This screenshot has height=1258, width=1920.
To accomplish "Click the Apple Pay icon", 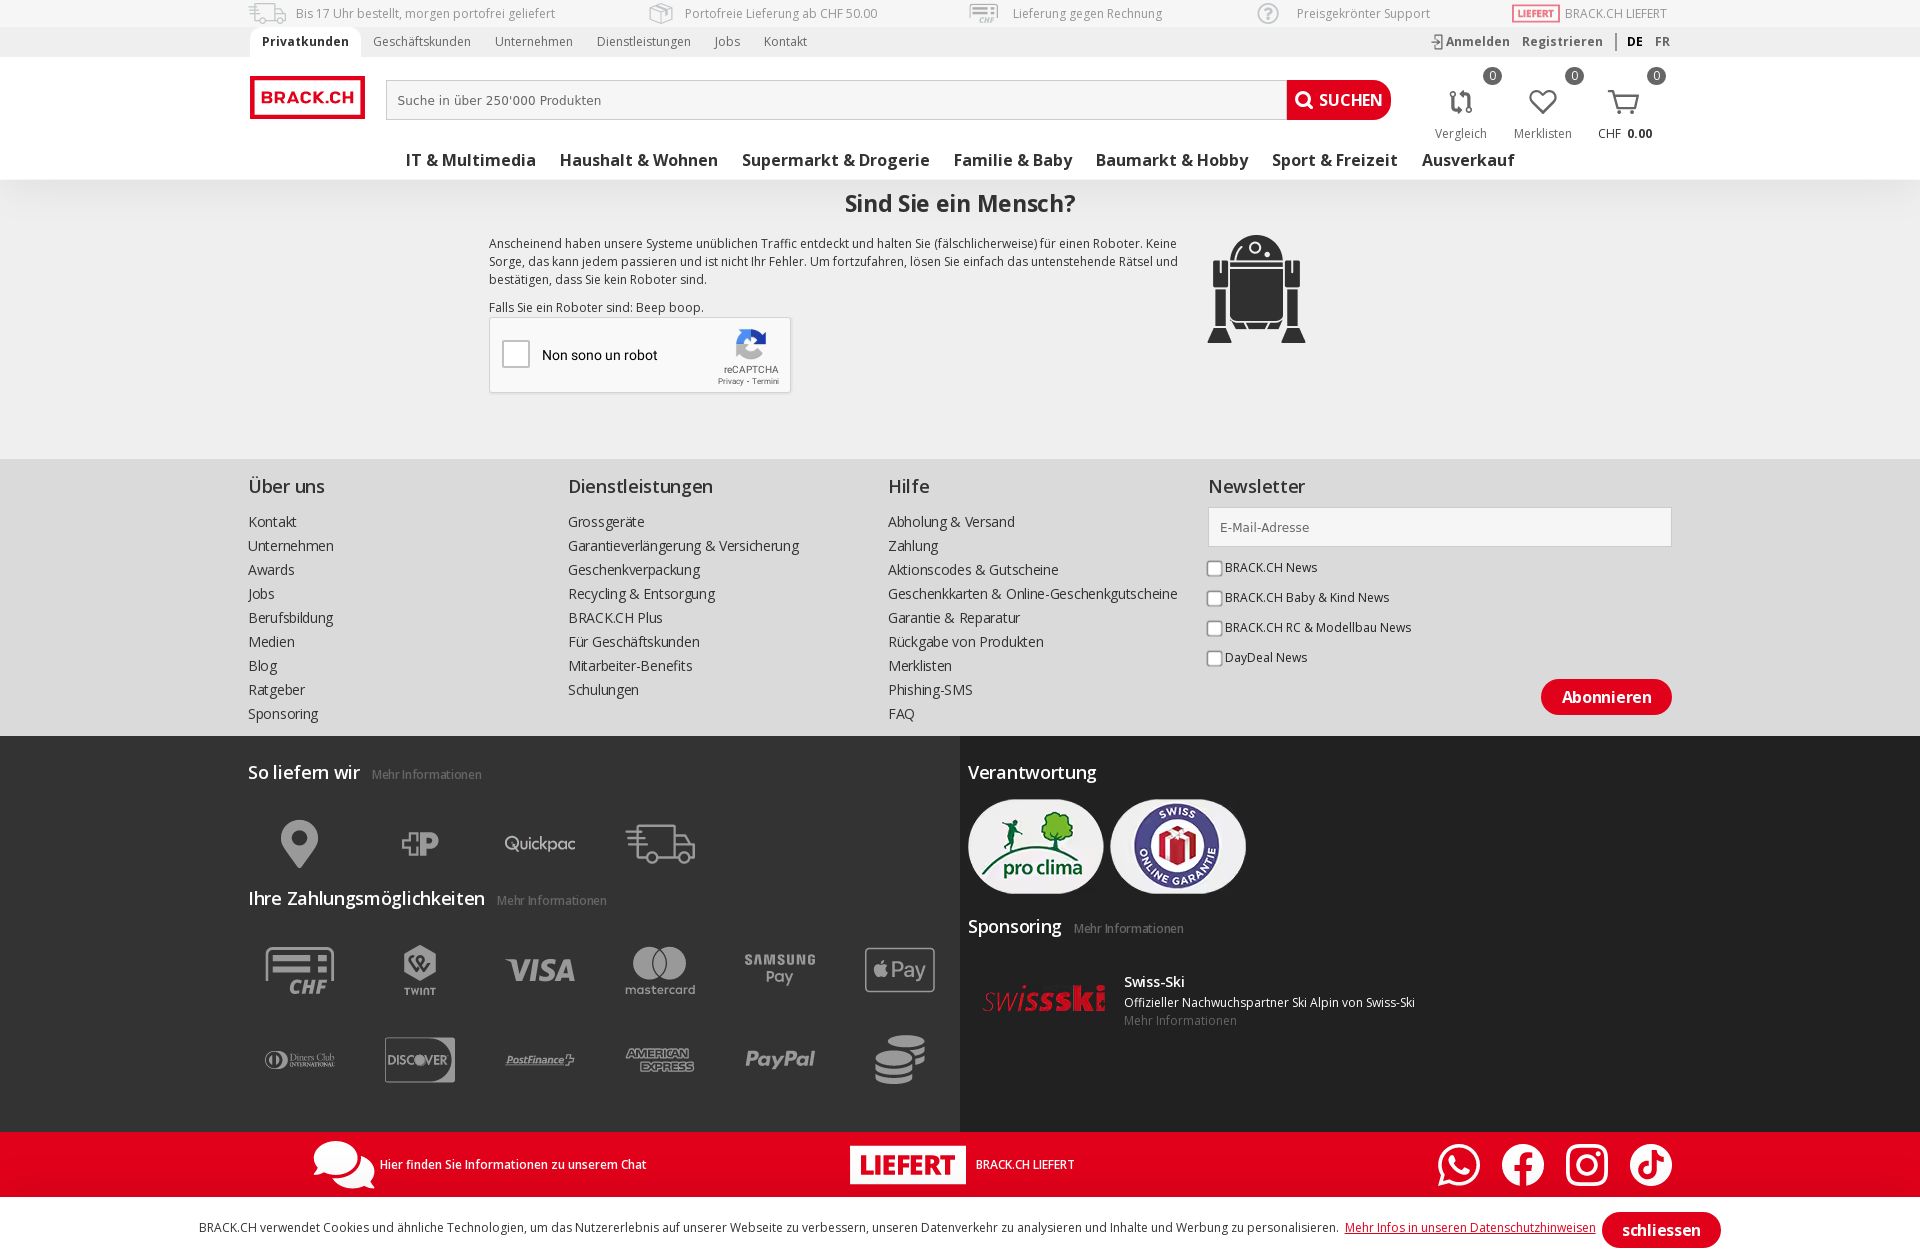I will [x=900, y=970].
